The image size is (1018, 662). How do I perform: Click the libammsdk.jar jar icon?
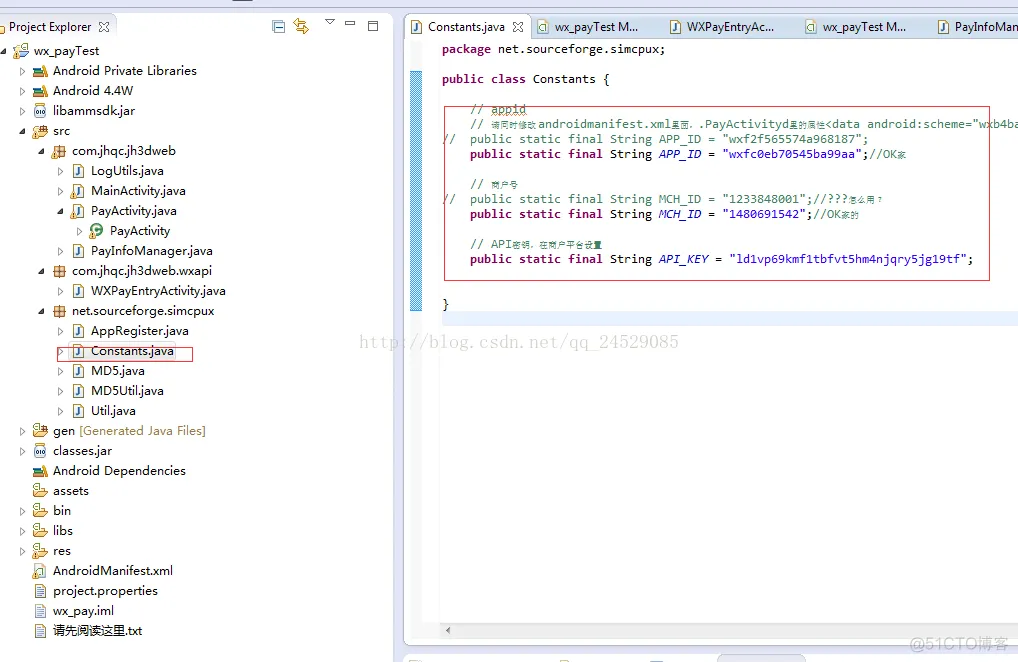point(40,111)
